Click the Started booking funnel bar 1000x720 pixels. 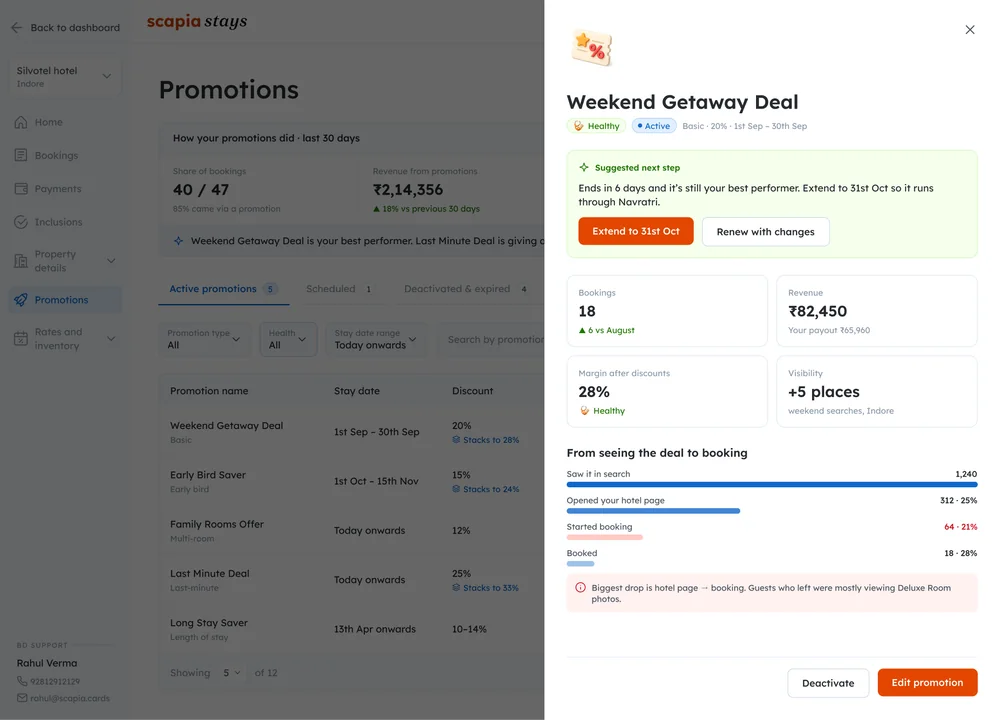click(x=605, y=538)
